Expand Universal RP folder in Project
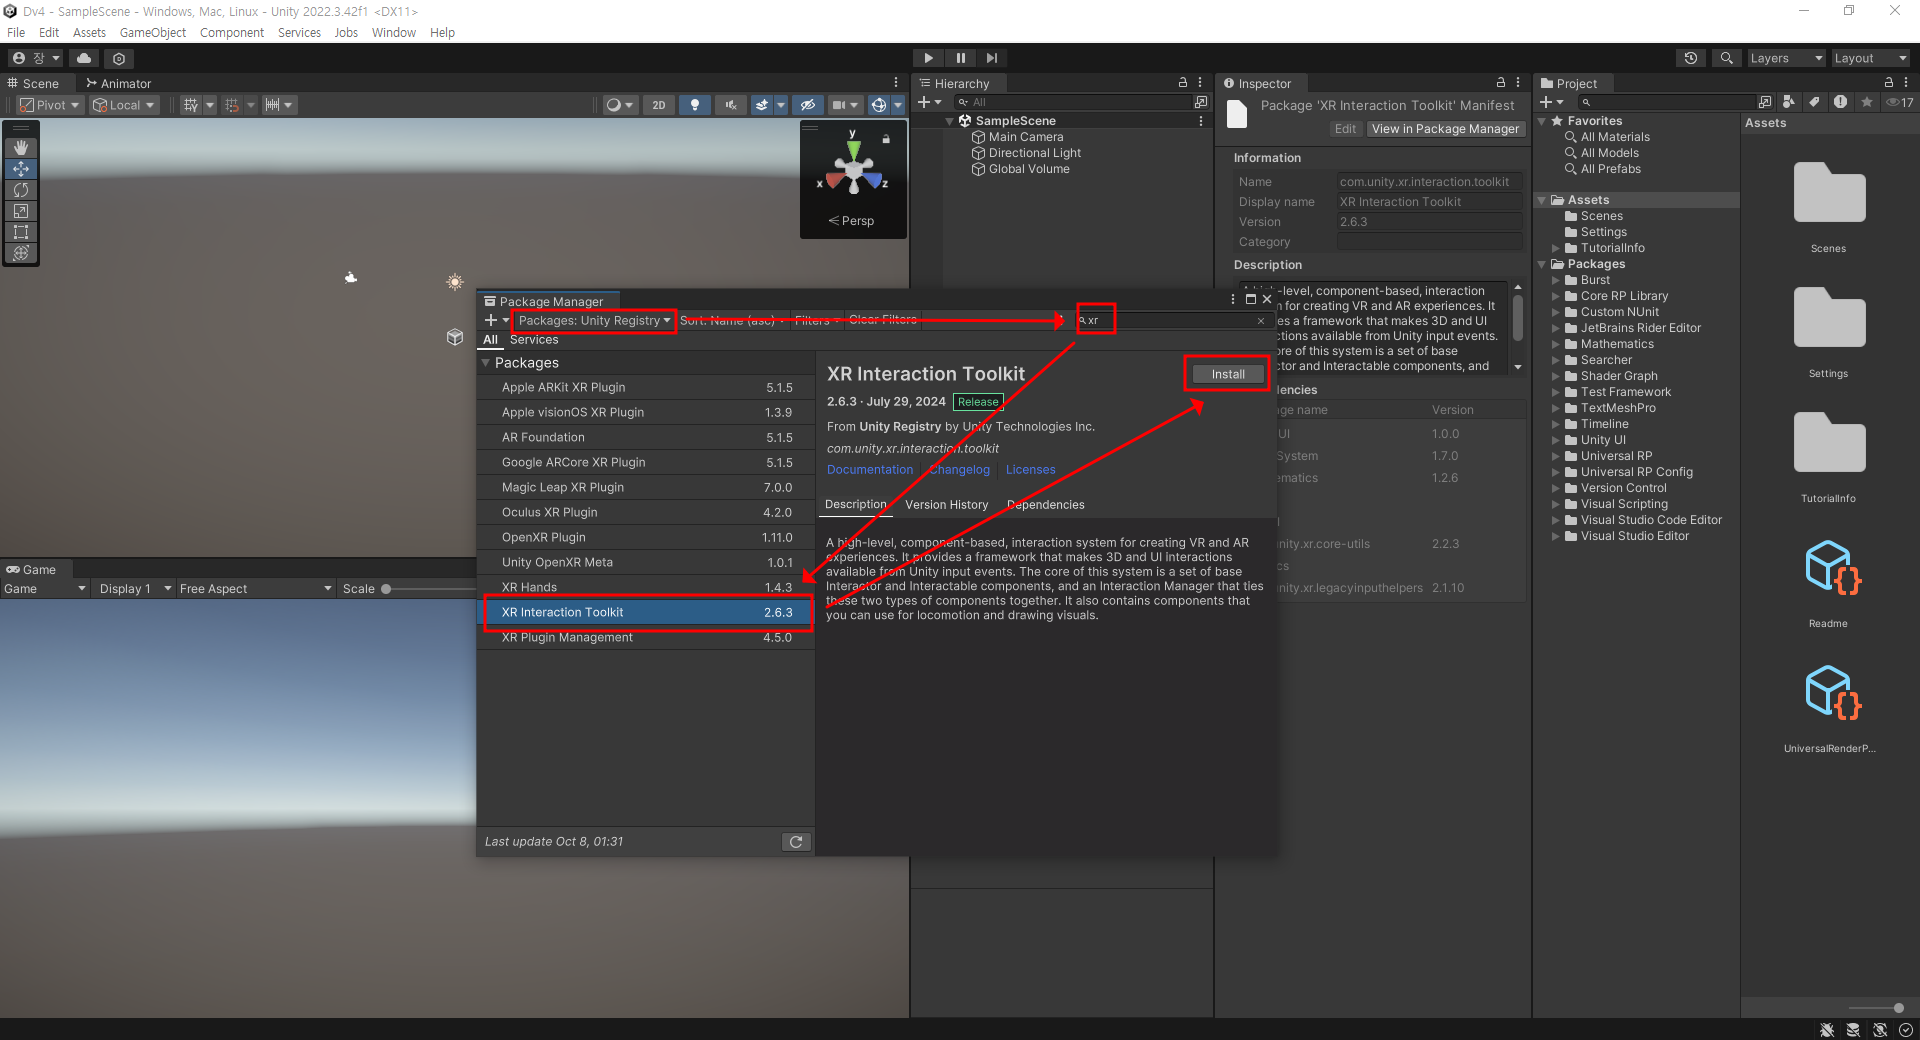The height and width of the screenshot is (1040, 1920). 1555,456
